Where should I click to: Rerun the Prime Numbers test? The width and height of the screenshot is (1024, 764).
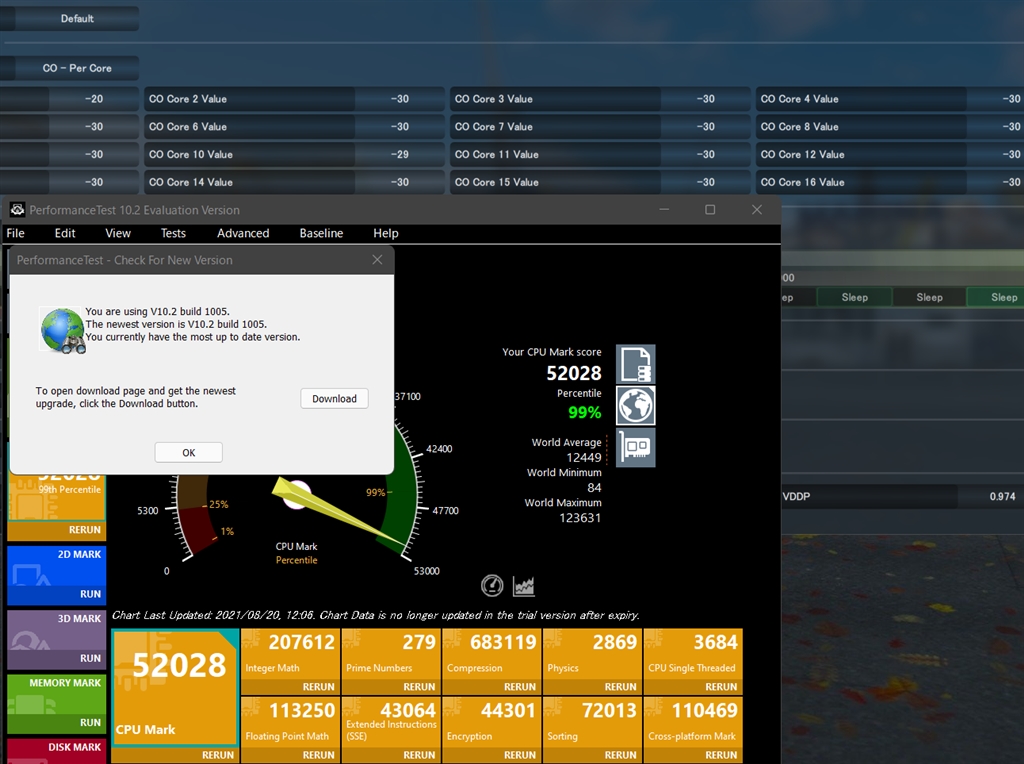419,686
